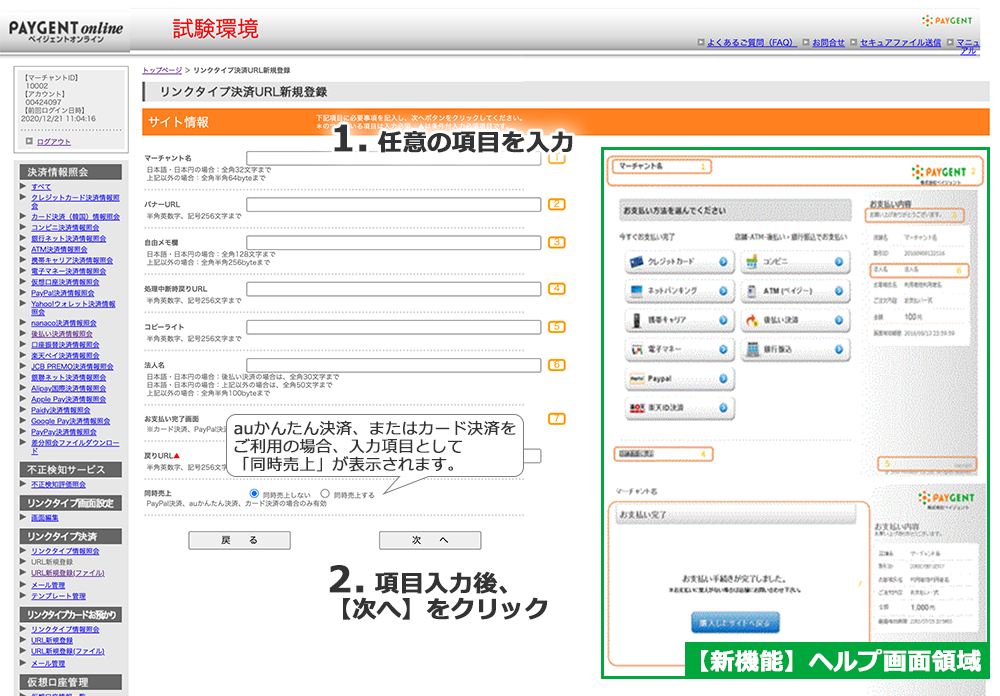Click the コピーライト input field

(393, 327)
